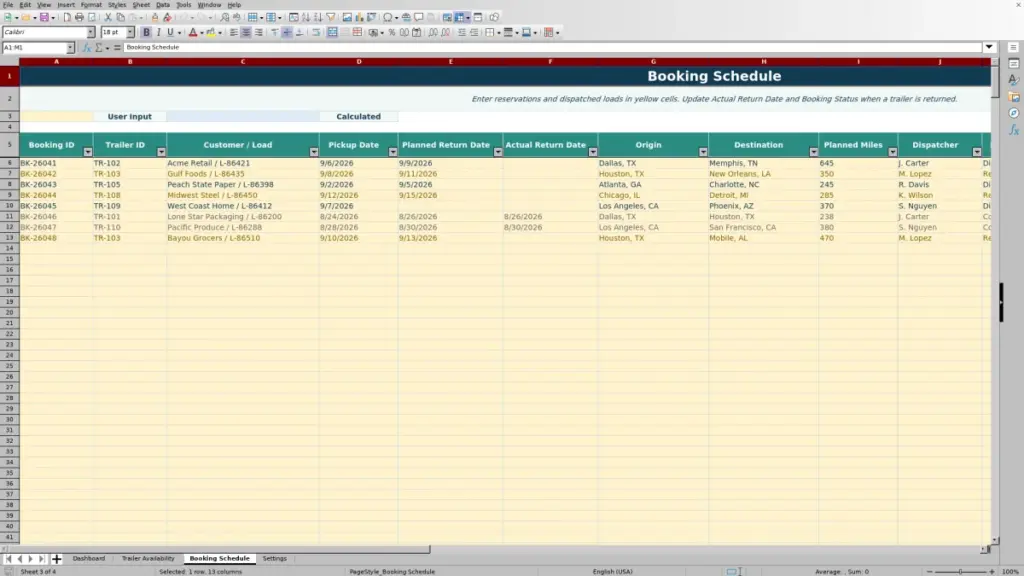Toggle Center Vertically alignment
The width and height of the screenshot is (1024, 576).
(x=287, y=32)
